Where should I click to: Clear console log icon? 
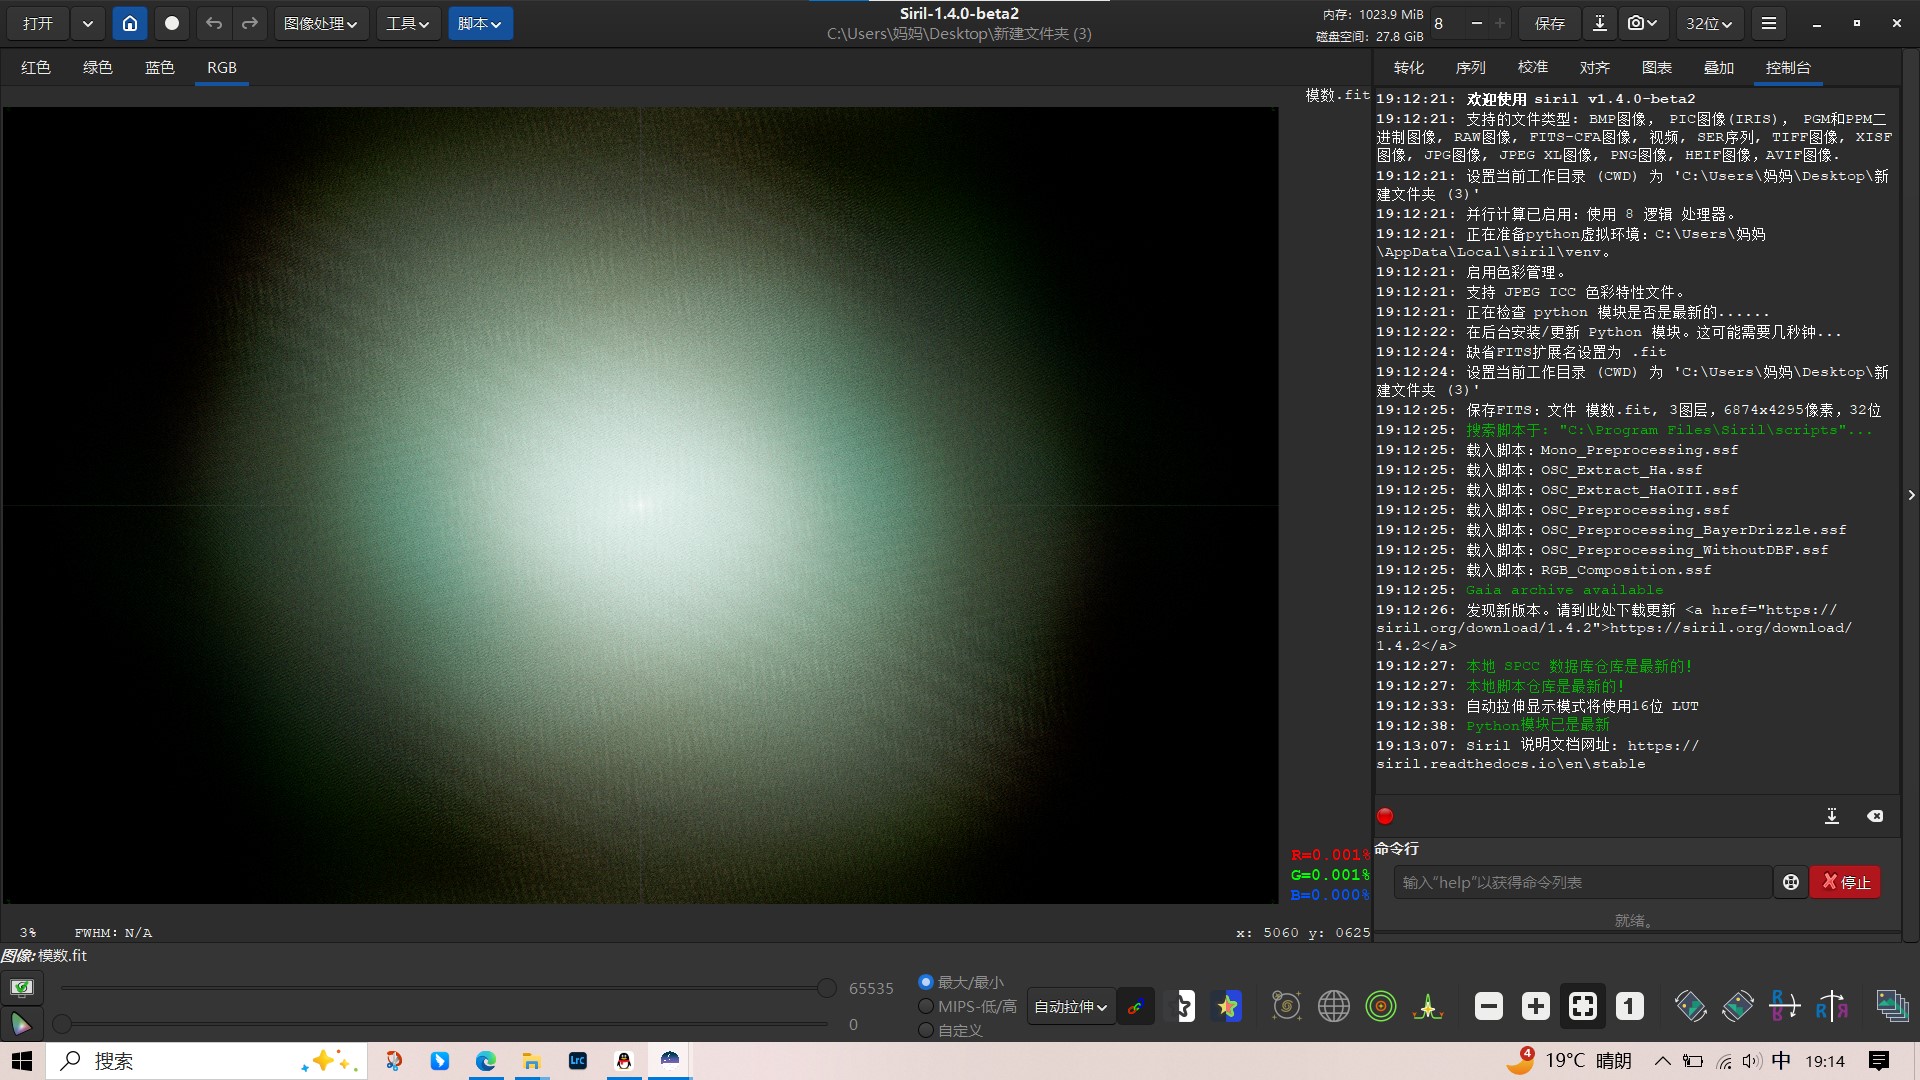1875,816
